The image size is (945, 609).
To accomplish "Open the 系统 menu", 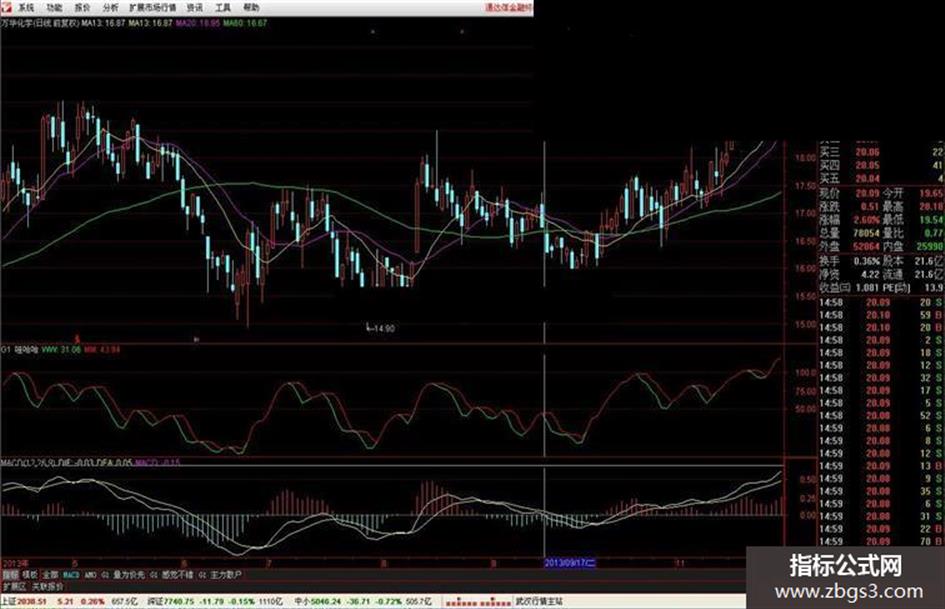I will pyautogui.click(x=26, y=8).
